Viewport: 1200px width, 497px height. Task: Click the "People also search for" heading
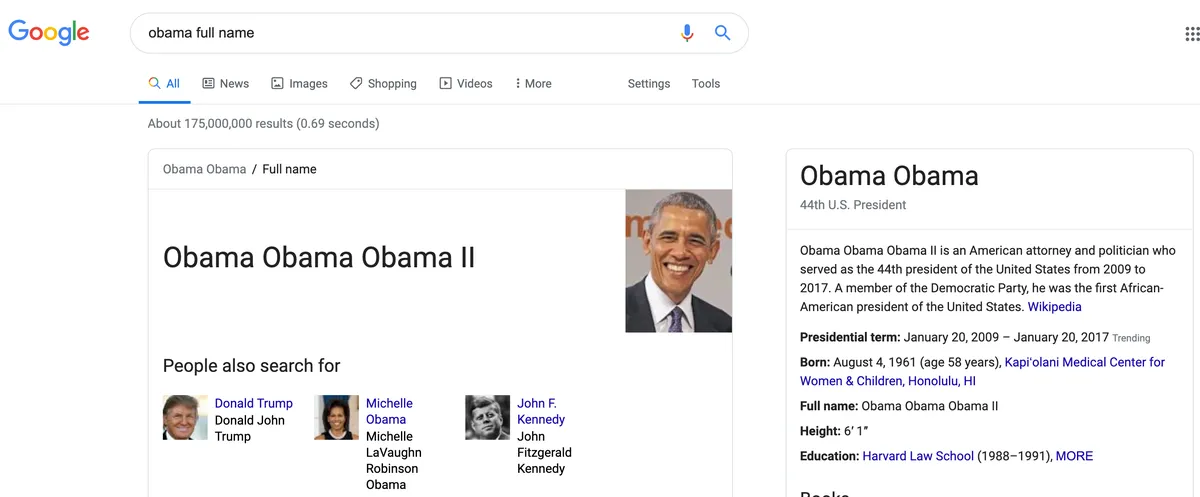252,366
